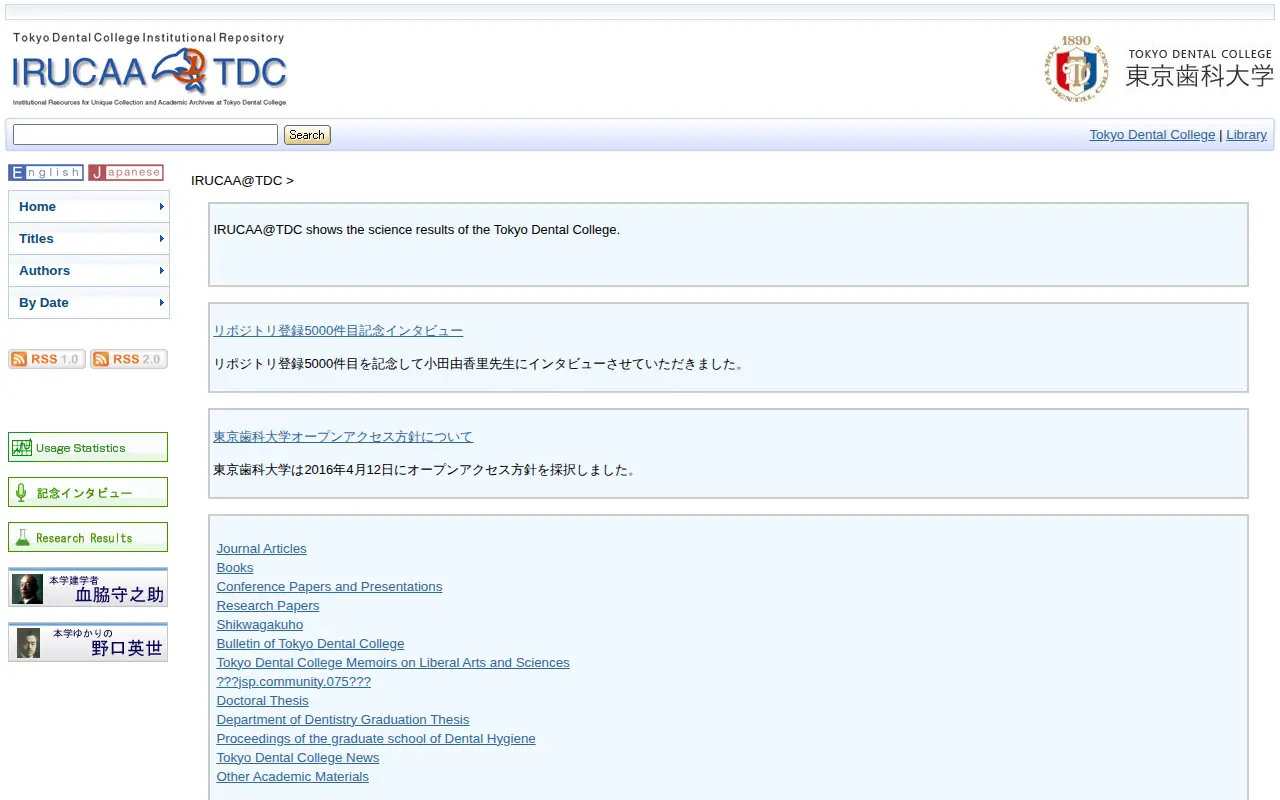Open the Home menu item
The image size is (1280, 800).
tap(89, 207)
